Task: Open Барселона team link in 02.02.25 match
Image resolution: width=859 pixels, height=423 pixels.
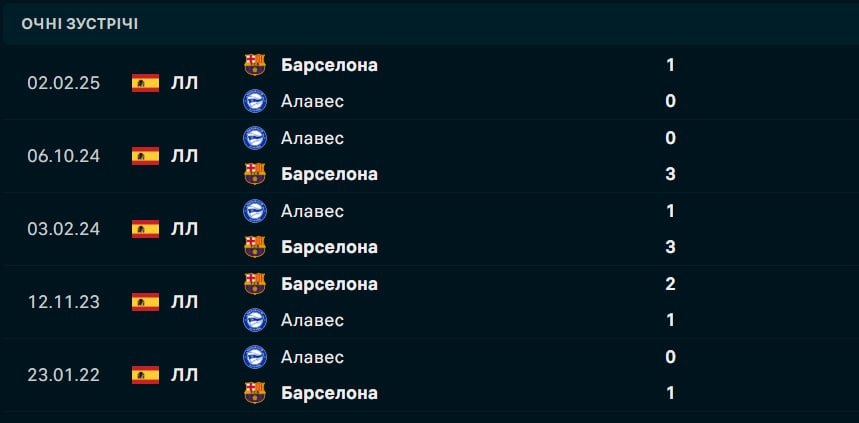Action: 329,65
